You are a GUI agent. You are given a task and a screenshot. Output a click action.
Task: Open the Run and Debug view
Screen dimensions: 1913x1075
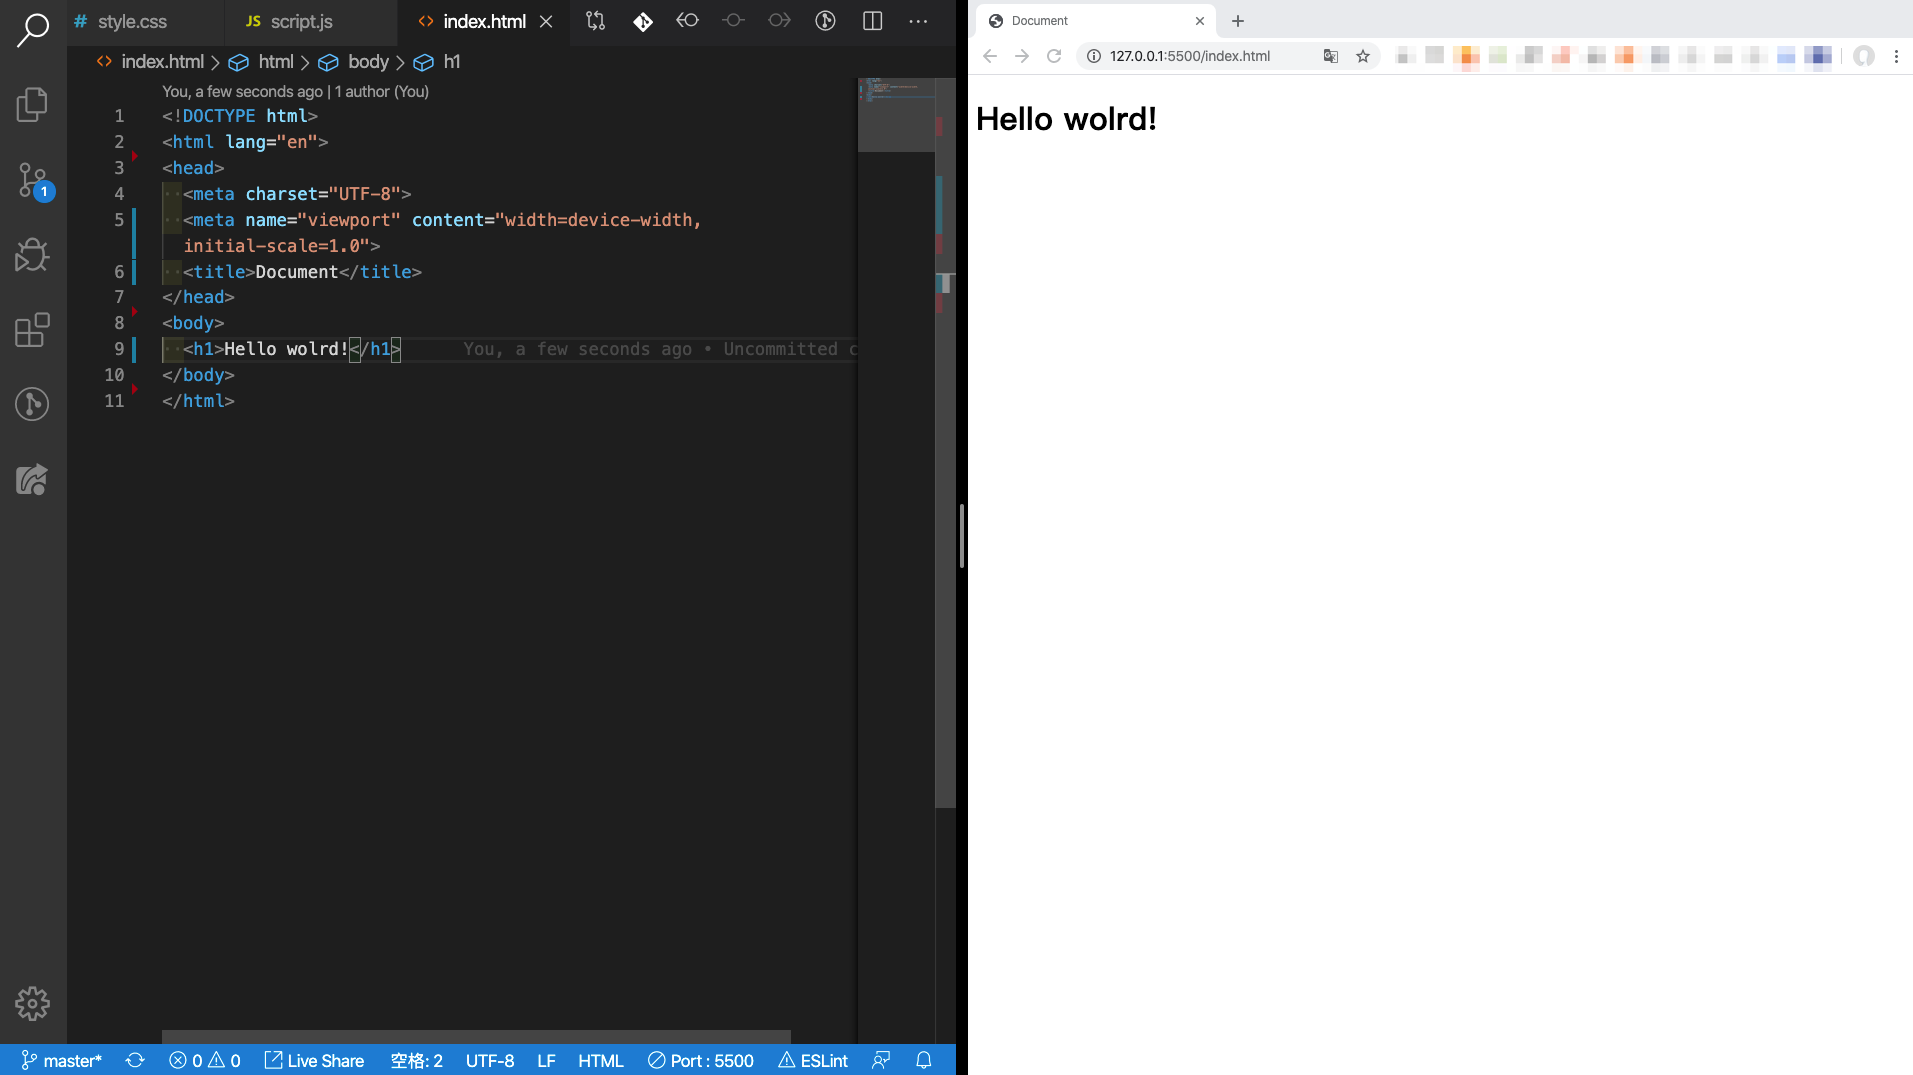[32, 255]
